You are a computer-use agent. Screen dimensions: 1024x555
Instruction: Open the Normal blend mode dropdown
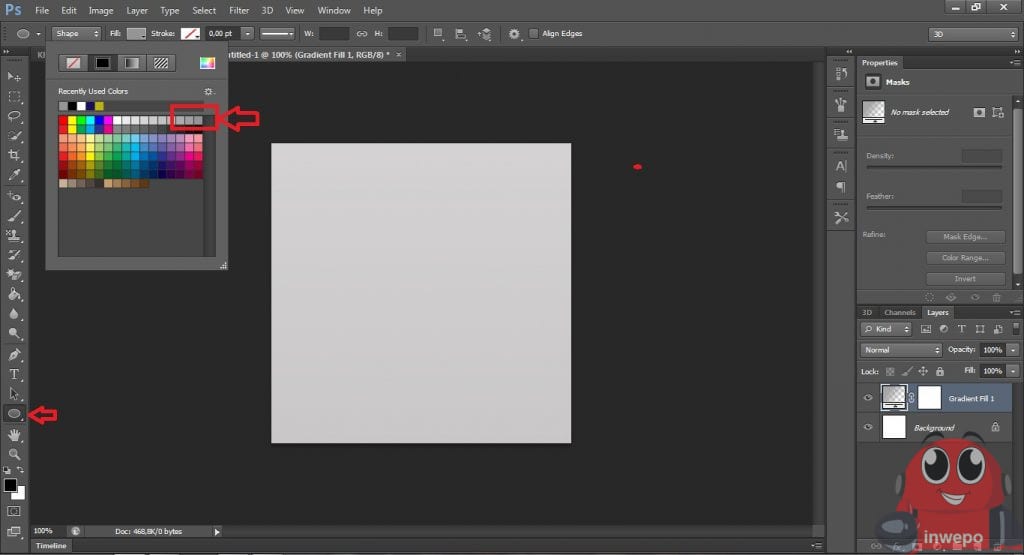[901, 350]
